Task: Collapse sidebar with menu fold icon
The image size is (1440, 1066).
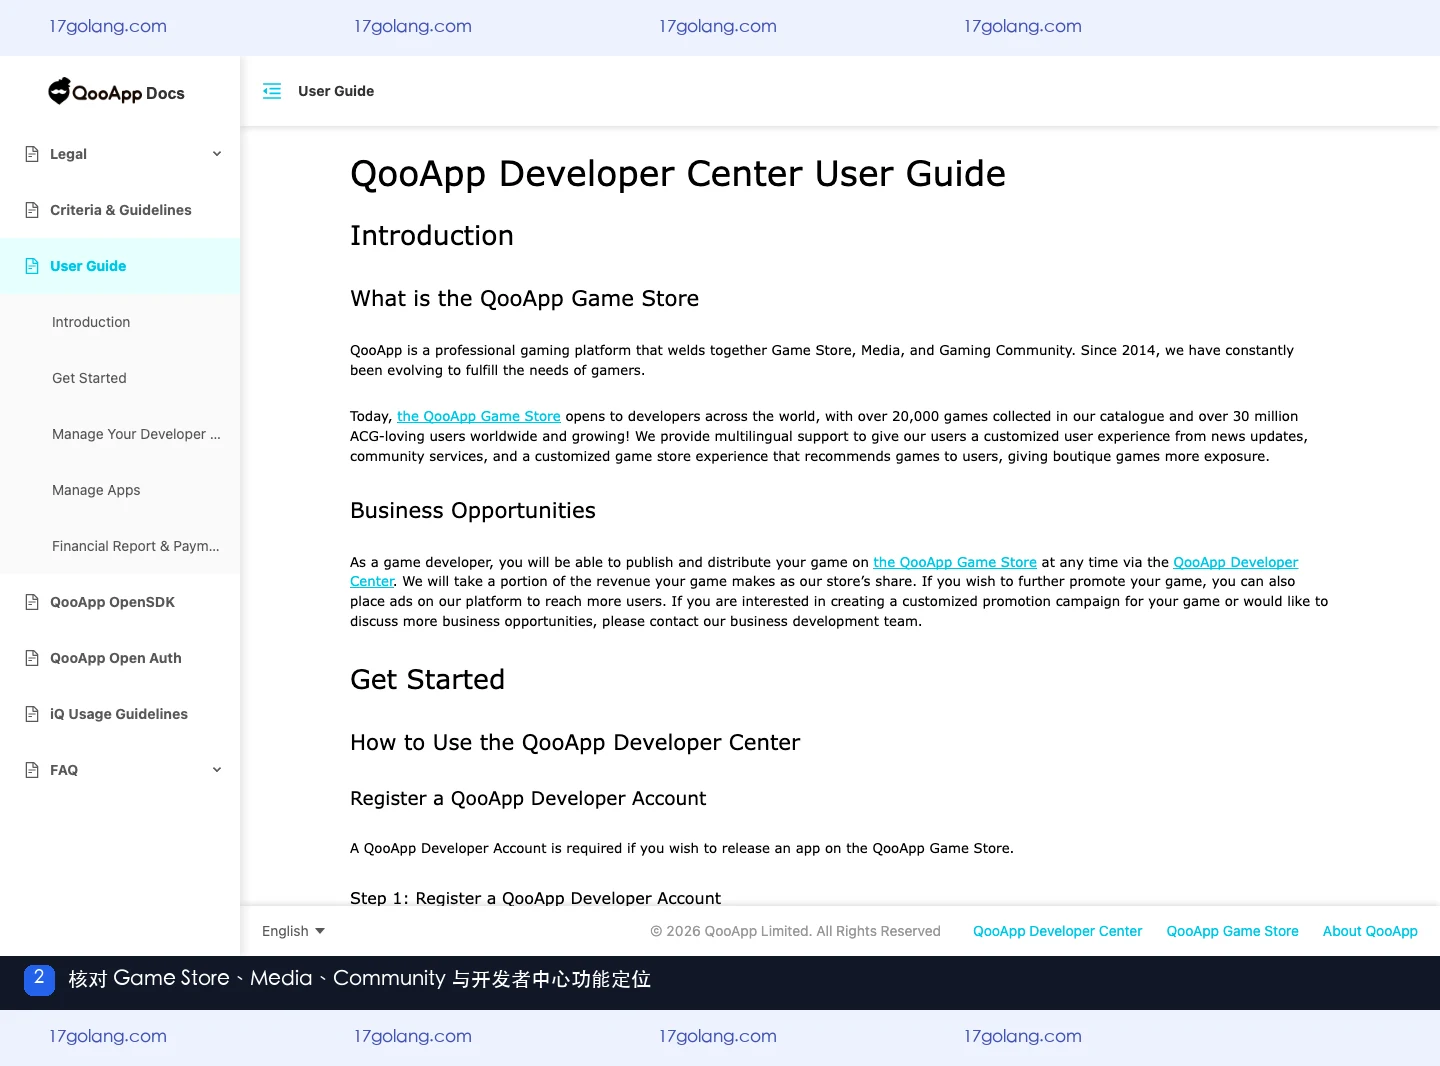Action: pyautogui.click(x=272, y=91)
